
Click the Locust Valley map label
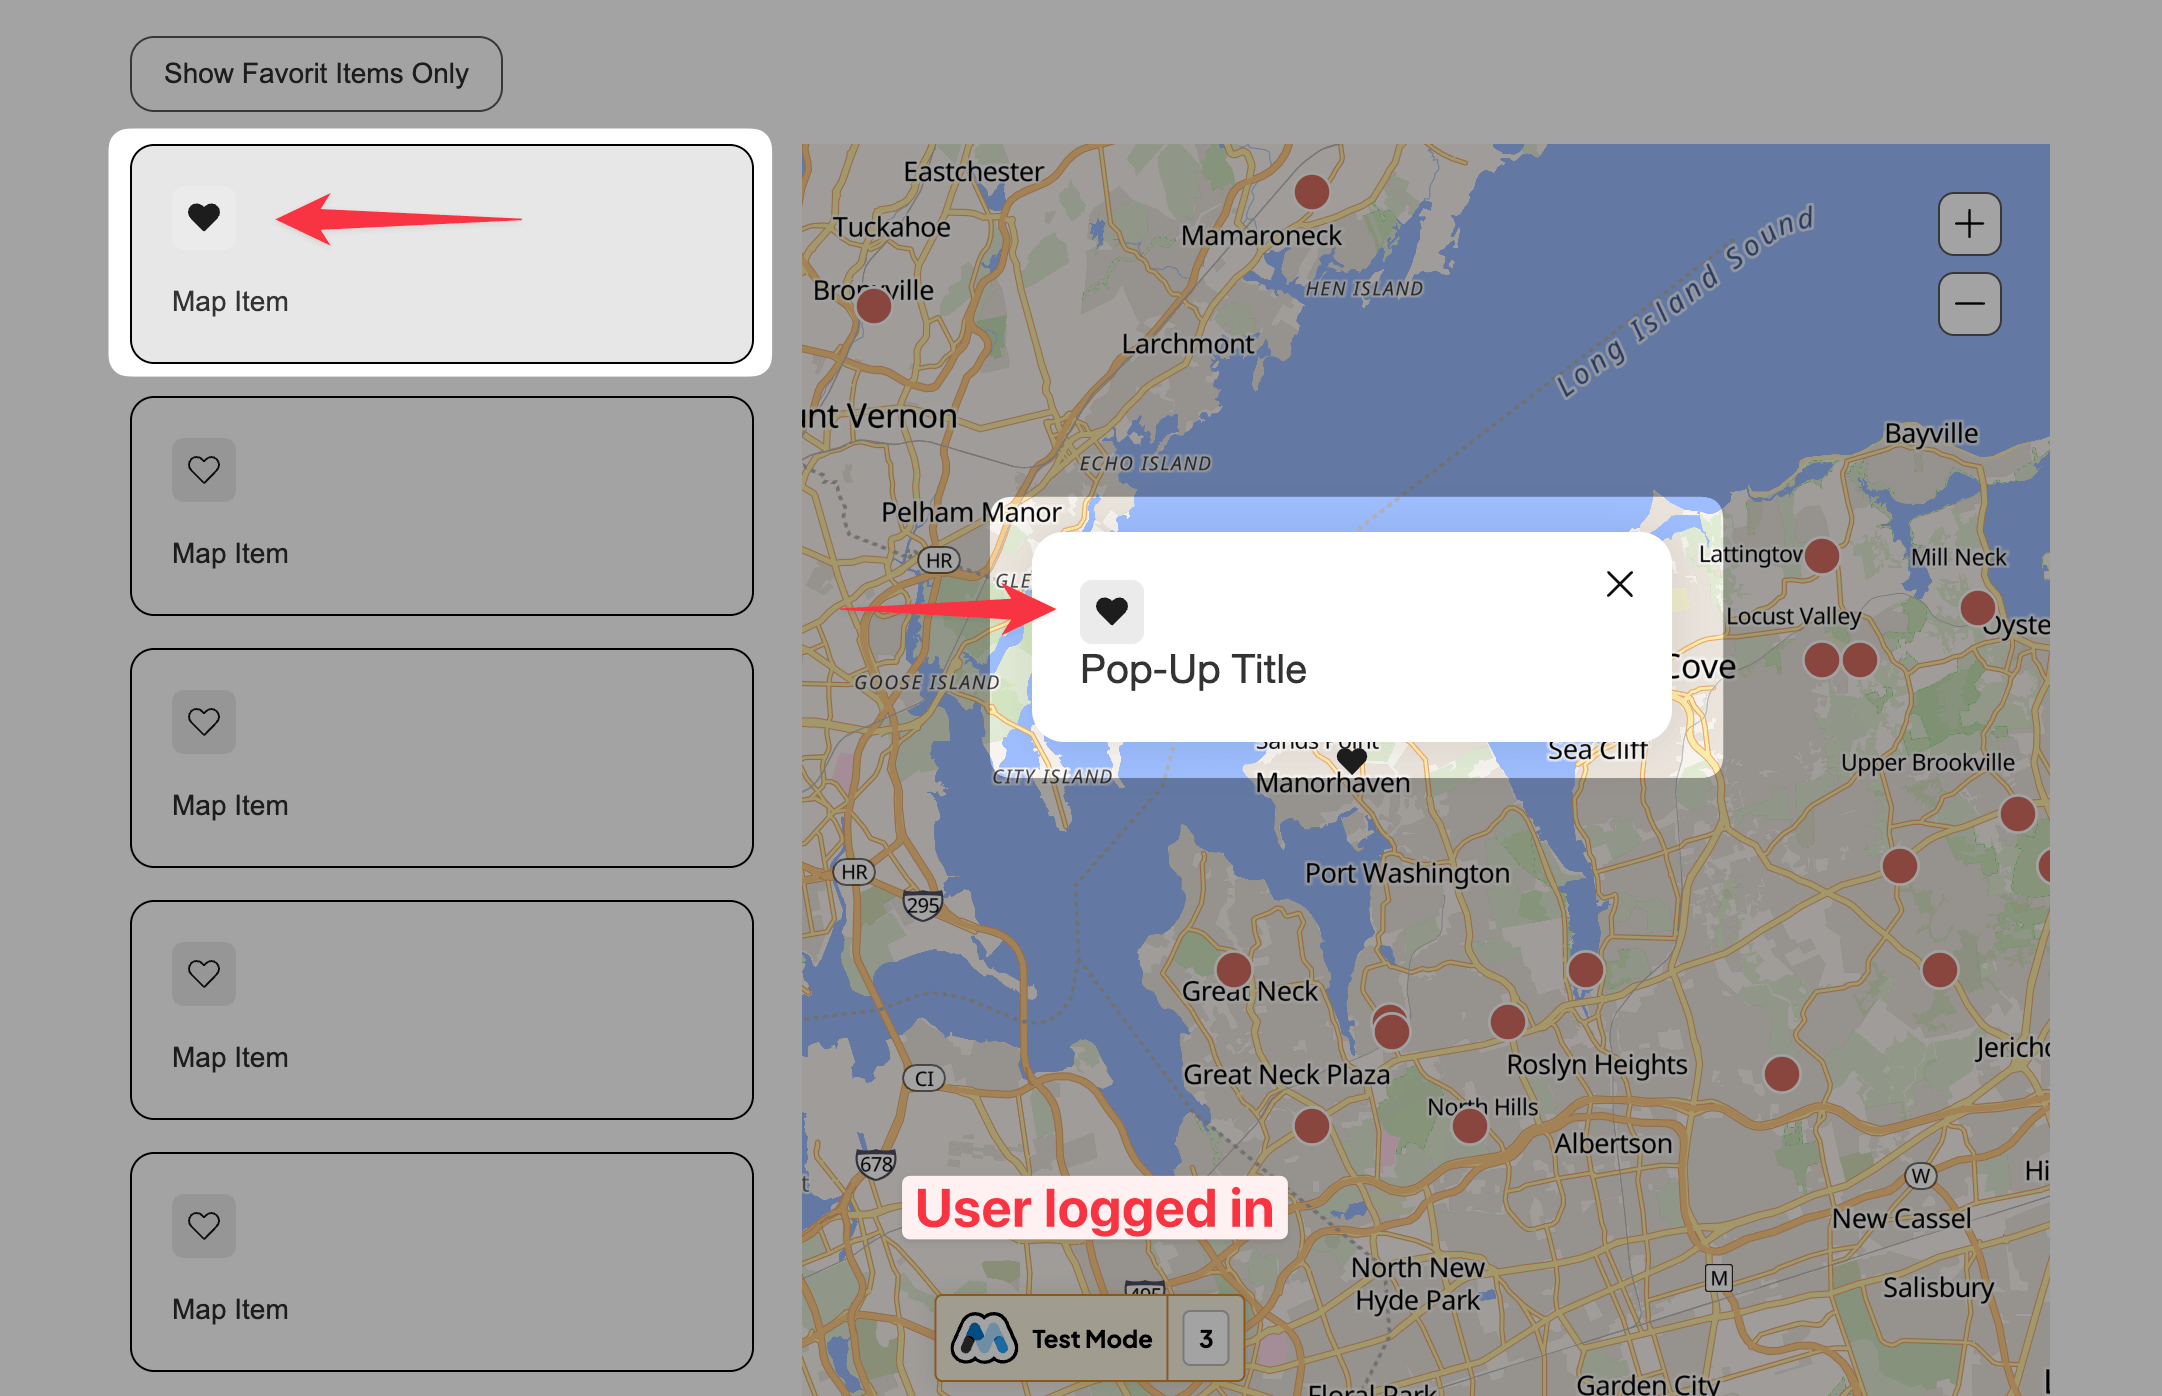click(x=1793, y=616)
